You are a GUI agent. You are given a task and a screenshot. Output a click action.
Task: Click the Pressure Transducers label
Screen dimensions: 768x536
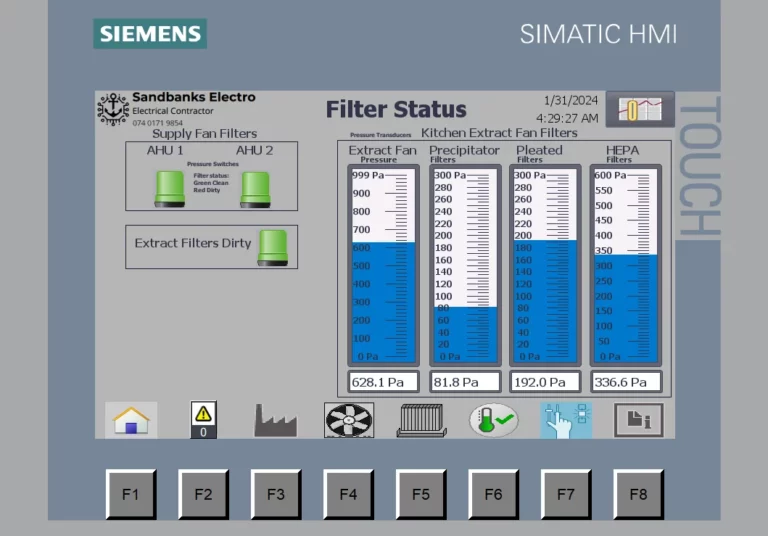coord(381,135)
